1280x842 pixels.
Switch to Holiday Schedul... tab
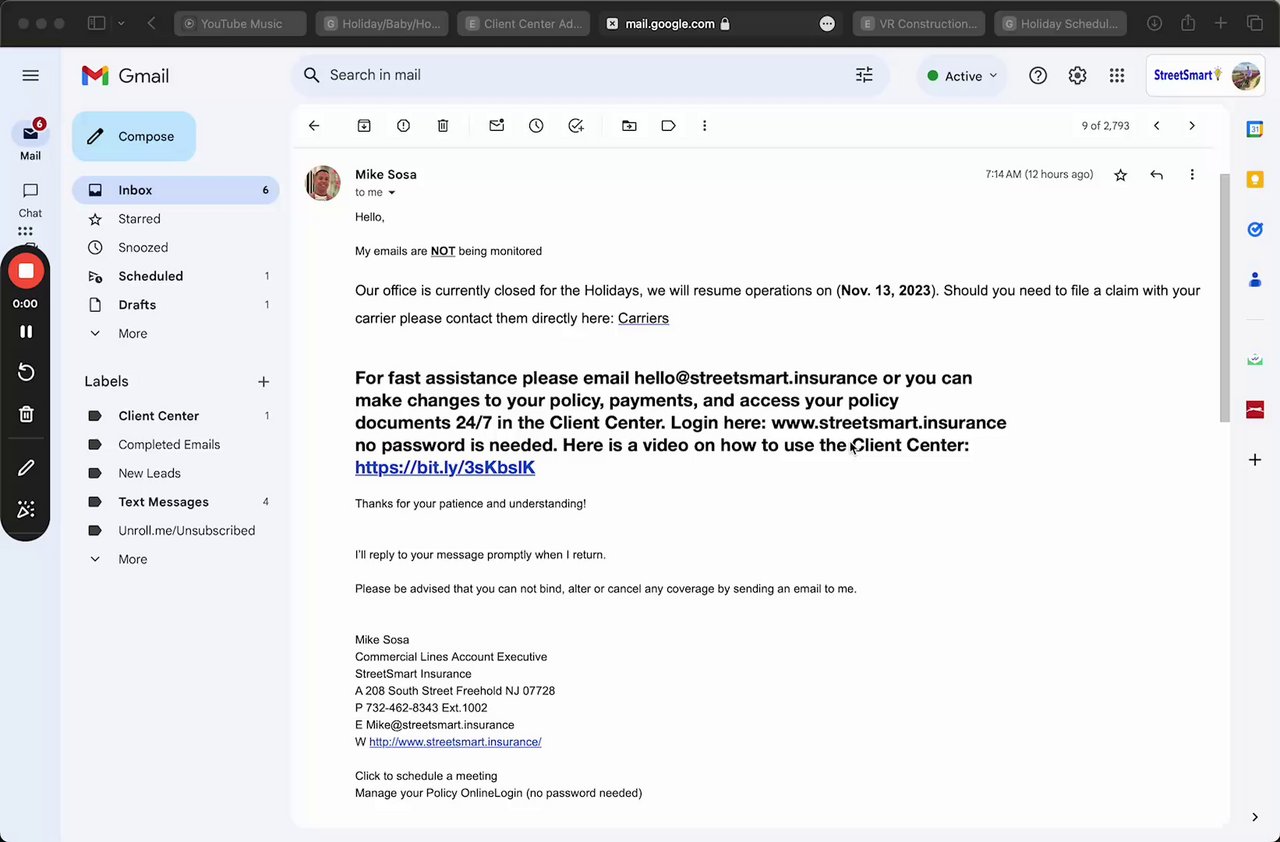pyautogui.click(x=1061, y=23)
